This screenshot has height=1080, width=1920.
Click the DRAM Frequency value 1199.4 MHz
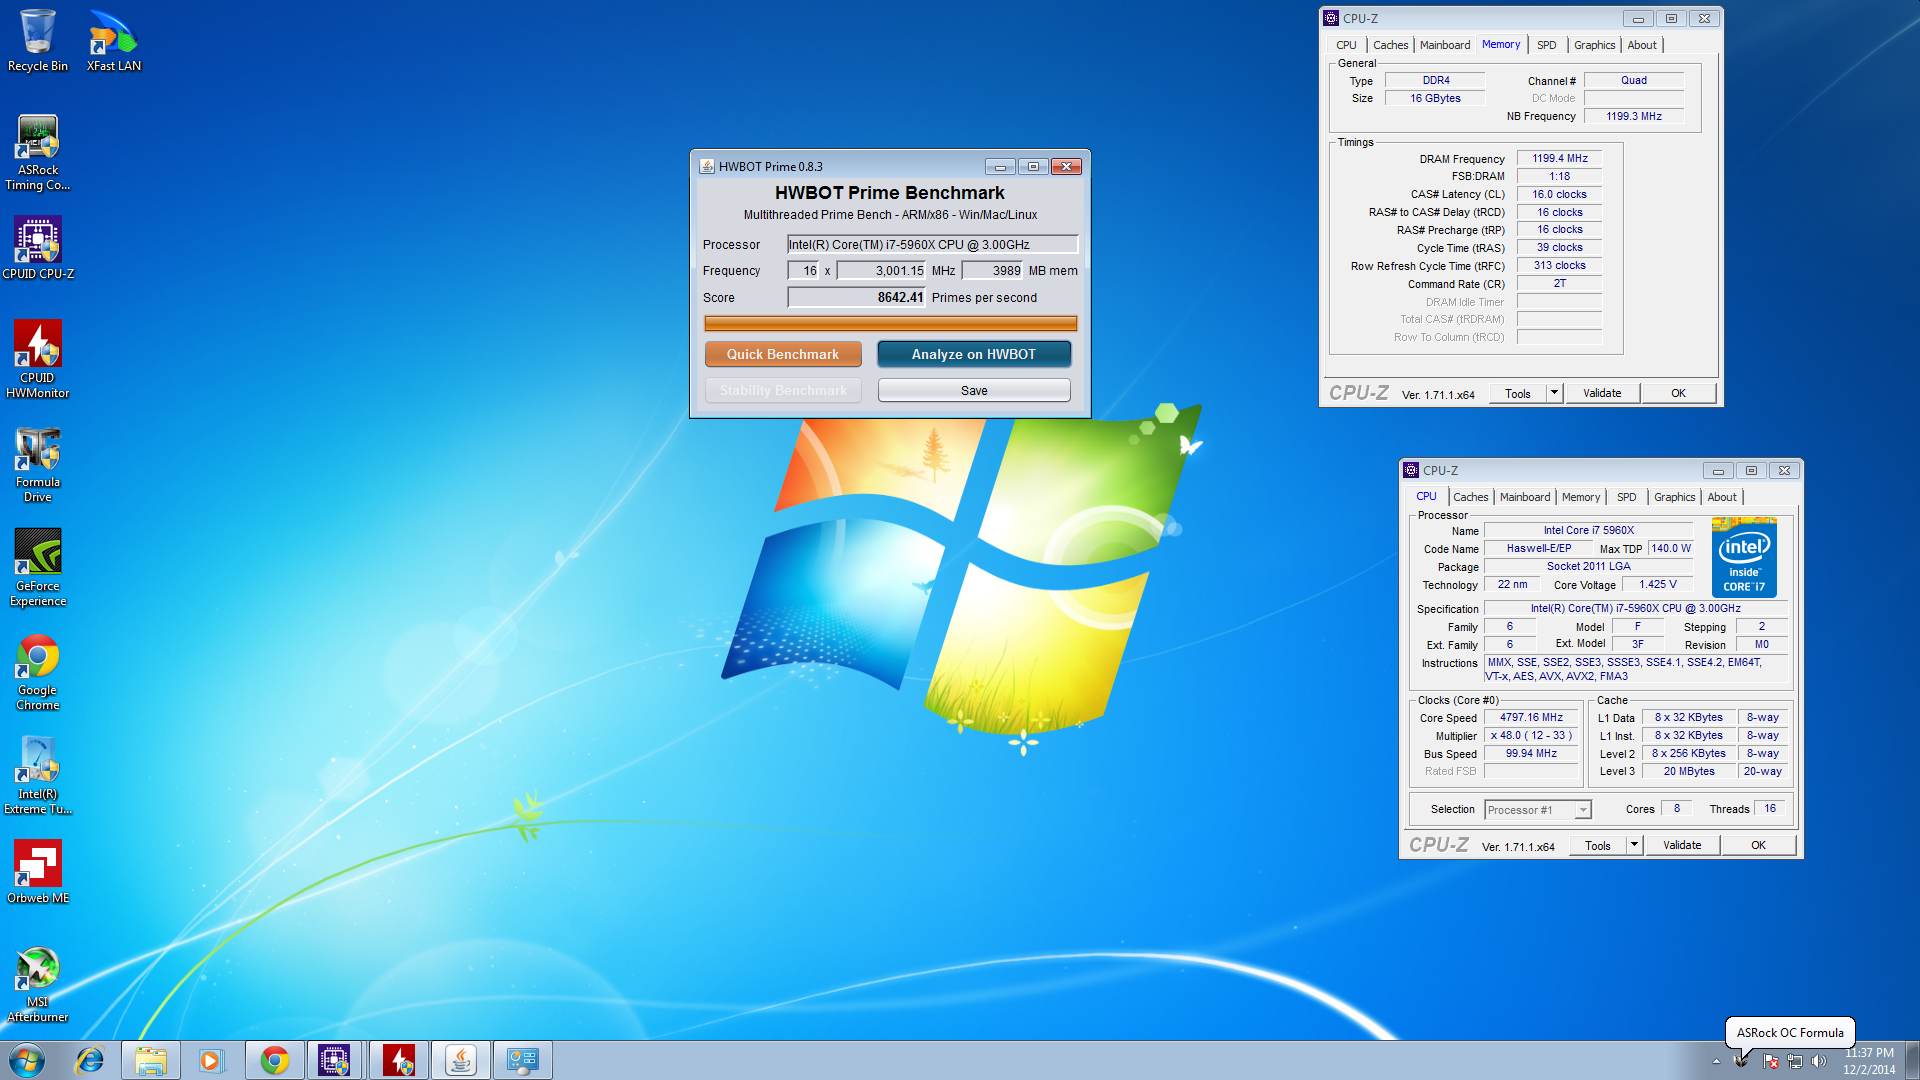coord(1559,158)
